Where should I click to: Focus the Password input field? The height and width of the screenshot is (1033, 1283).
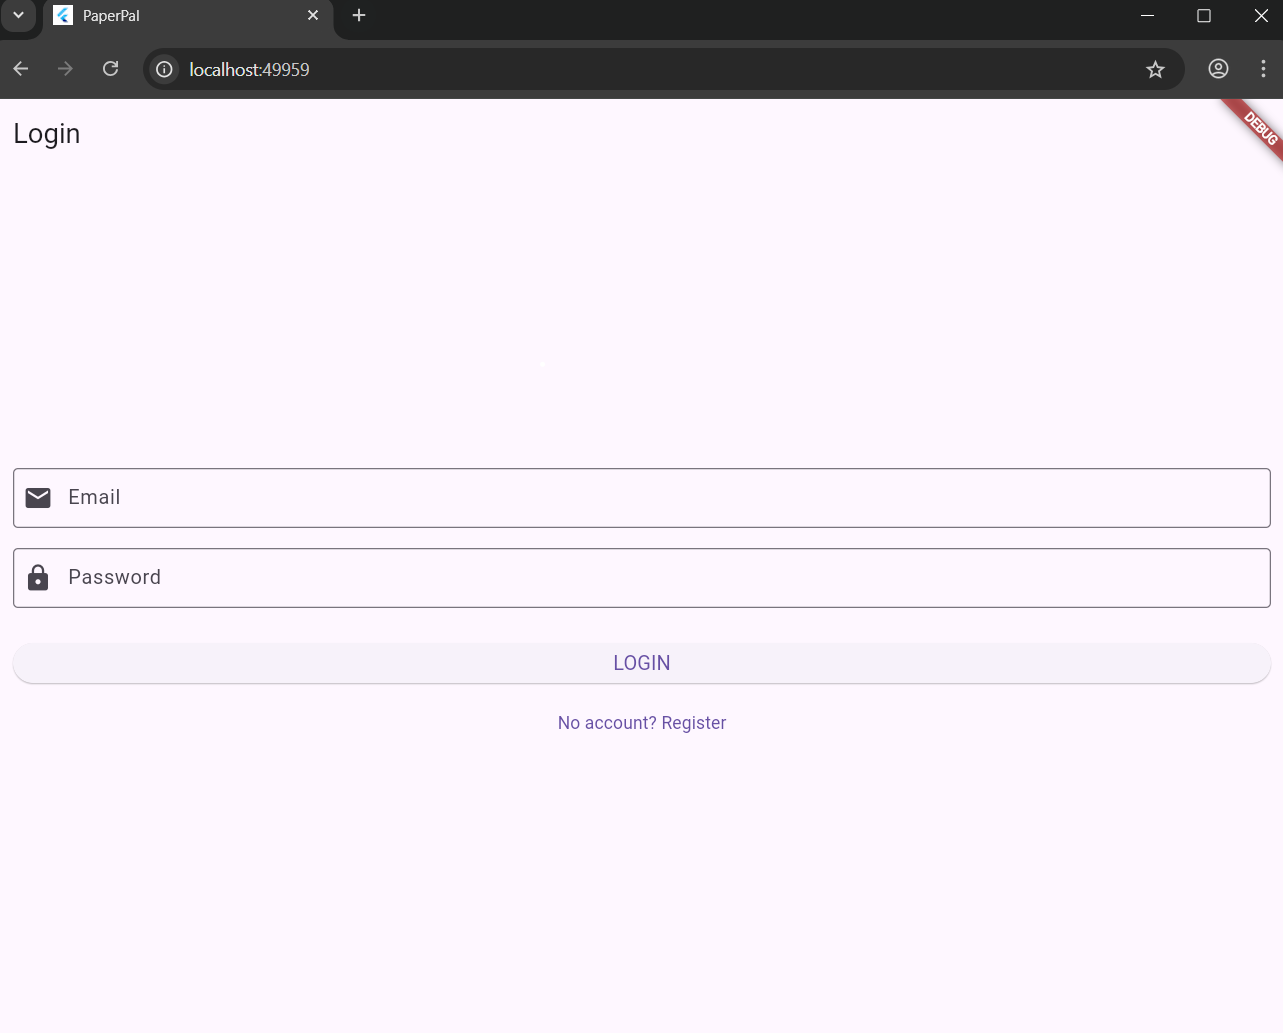[x=660, y=578]
